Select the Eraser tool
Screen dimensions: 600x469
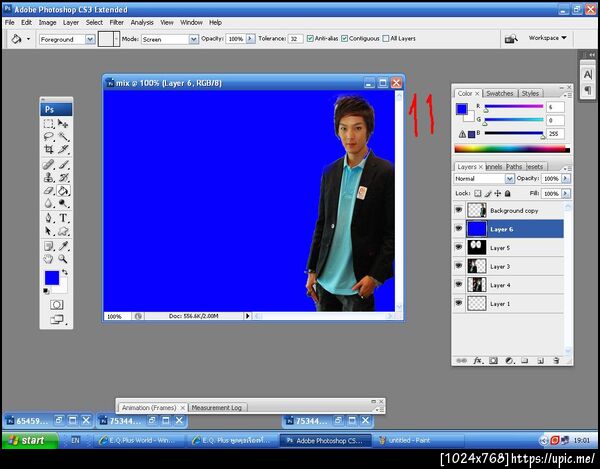pyautogui.click(x=49, y=190)
